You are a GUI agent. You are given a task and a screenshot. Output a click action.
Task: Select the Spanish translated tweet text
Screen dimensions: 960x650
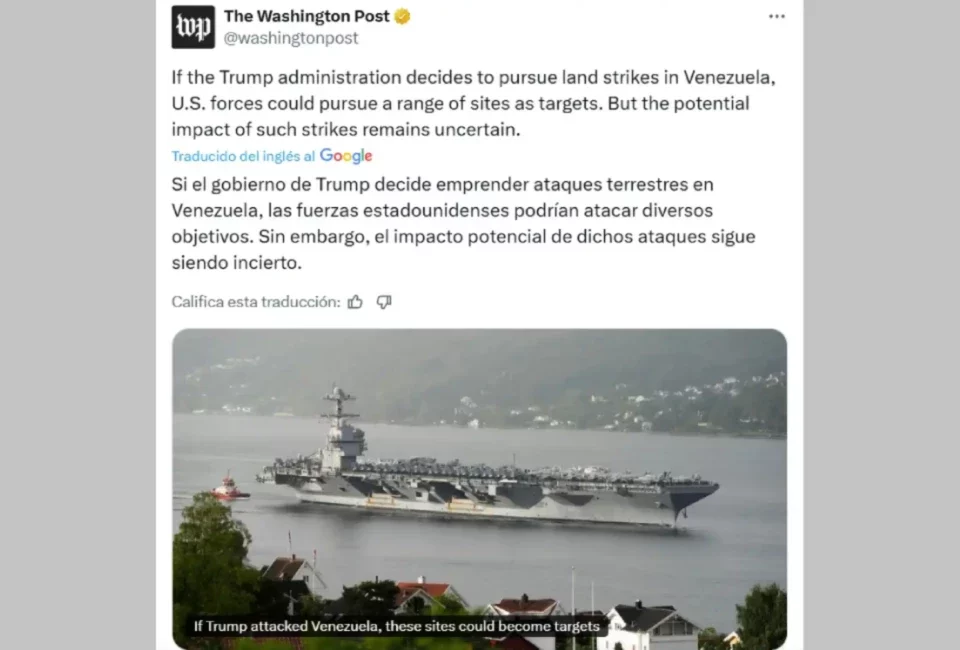[463, 223]
